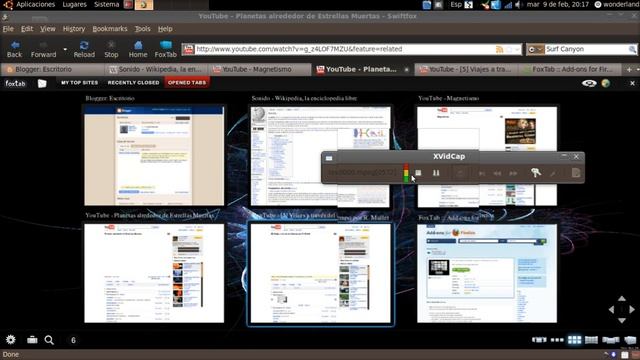Stop recording in XVidCap
The height and width of the screenshot is (360, 640).
[418, 173]
